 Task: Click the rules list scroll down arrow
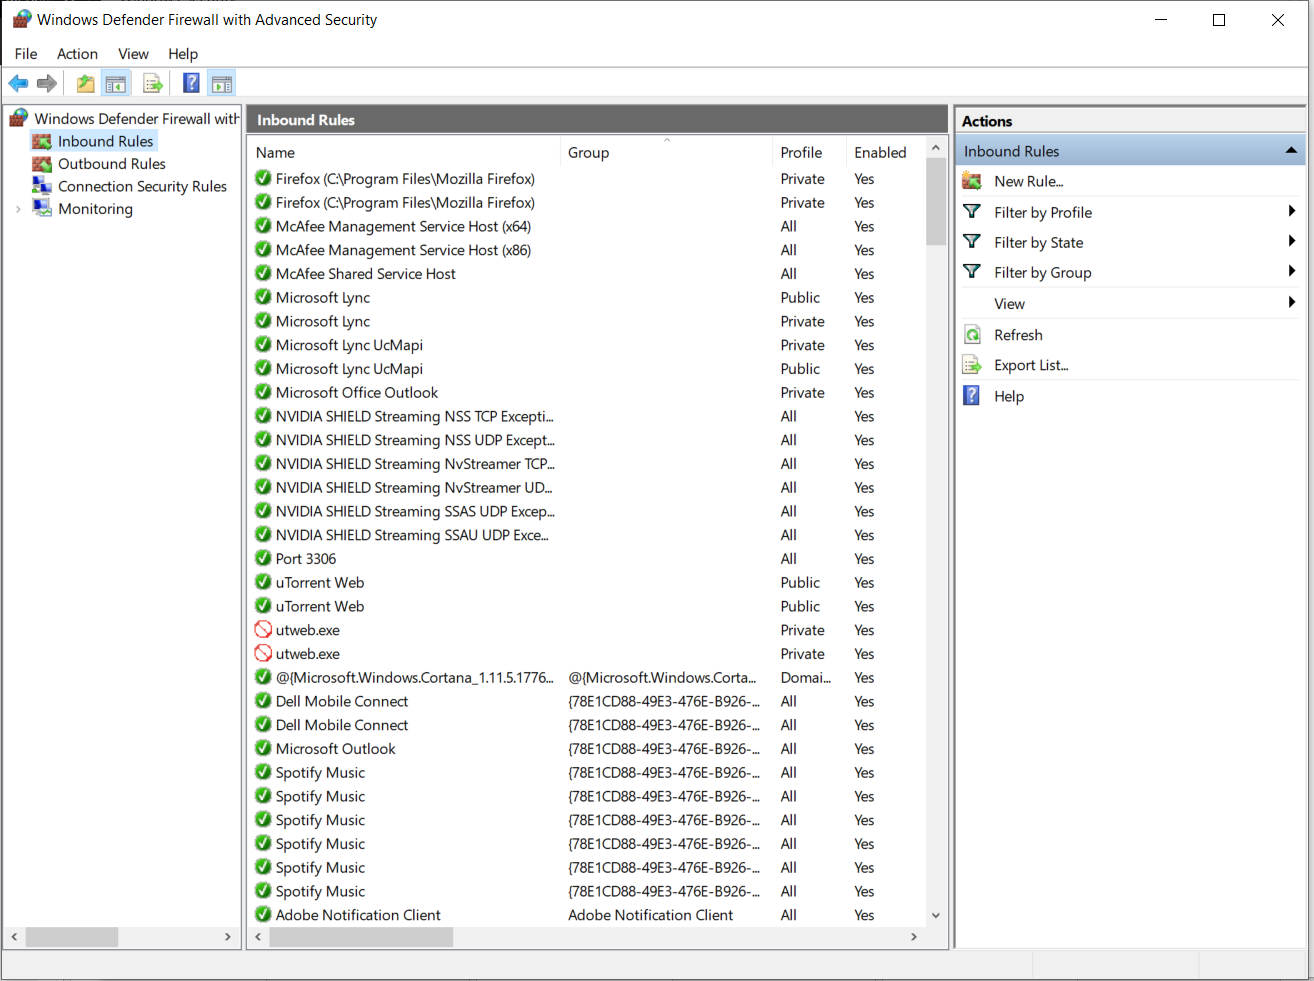click(936, 915)
